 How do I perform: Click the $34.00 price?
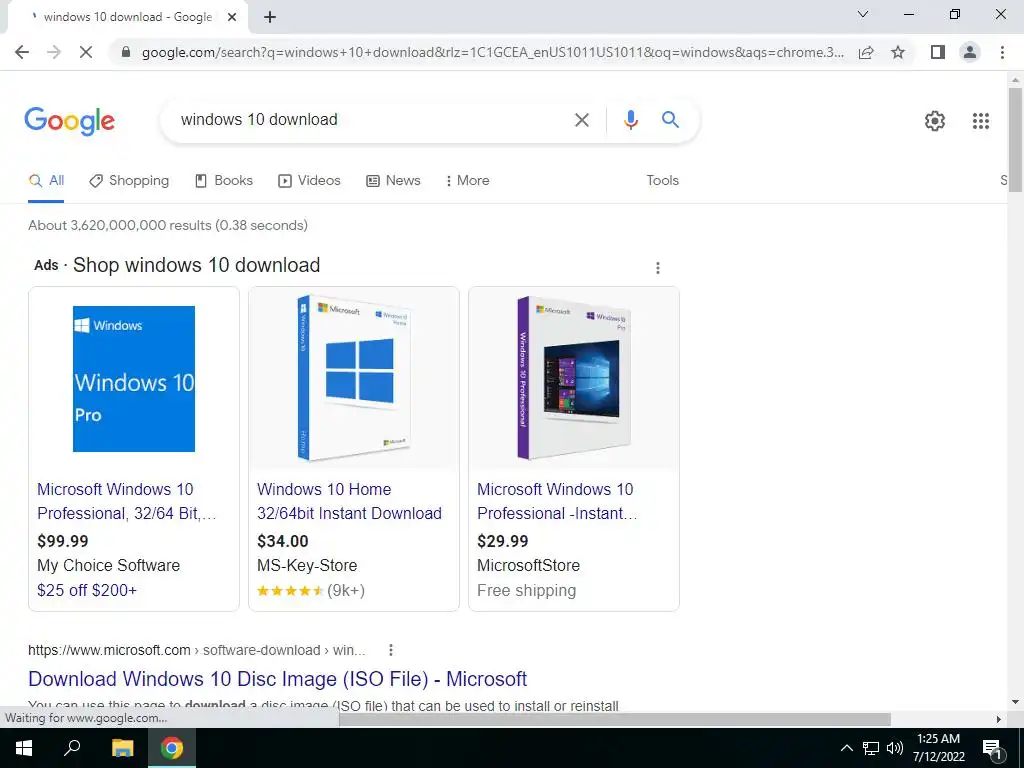282,541
